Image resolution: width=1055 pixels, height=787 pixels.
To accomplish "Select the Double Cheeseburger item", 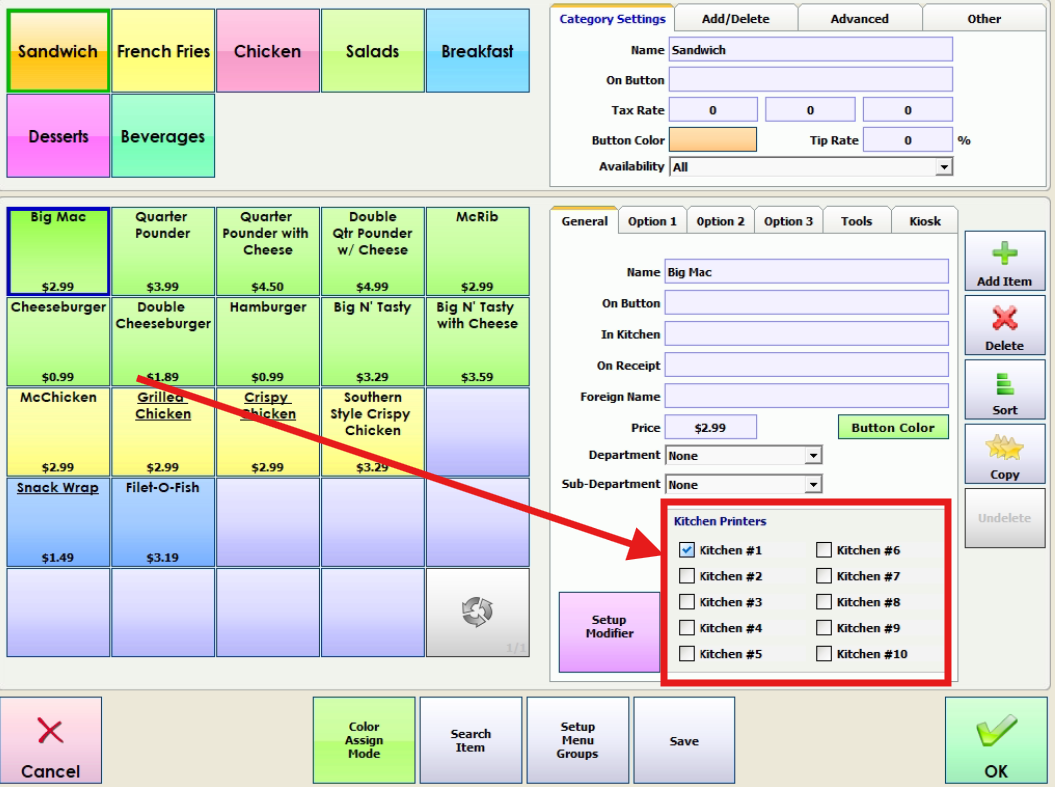I will click(163, 342).
